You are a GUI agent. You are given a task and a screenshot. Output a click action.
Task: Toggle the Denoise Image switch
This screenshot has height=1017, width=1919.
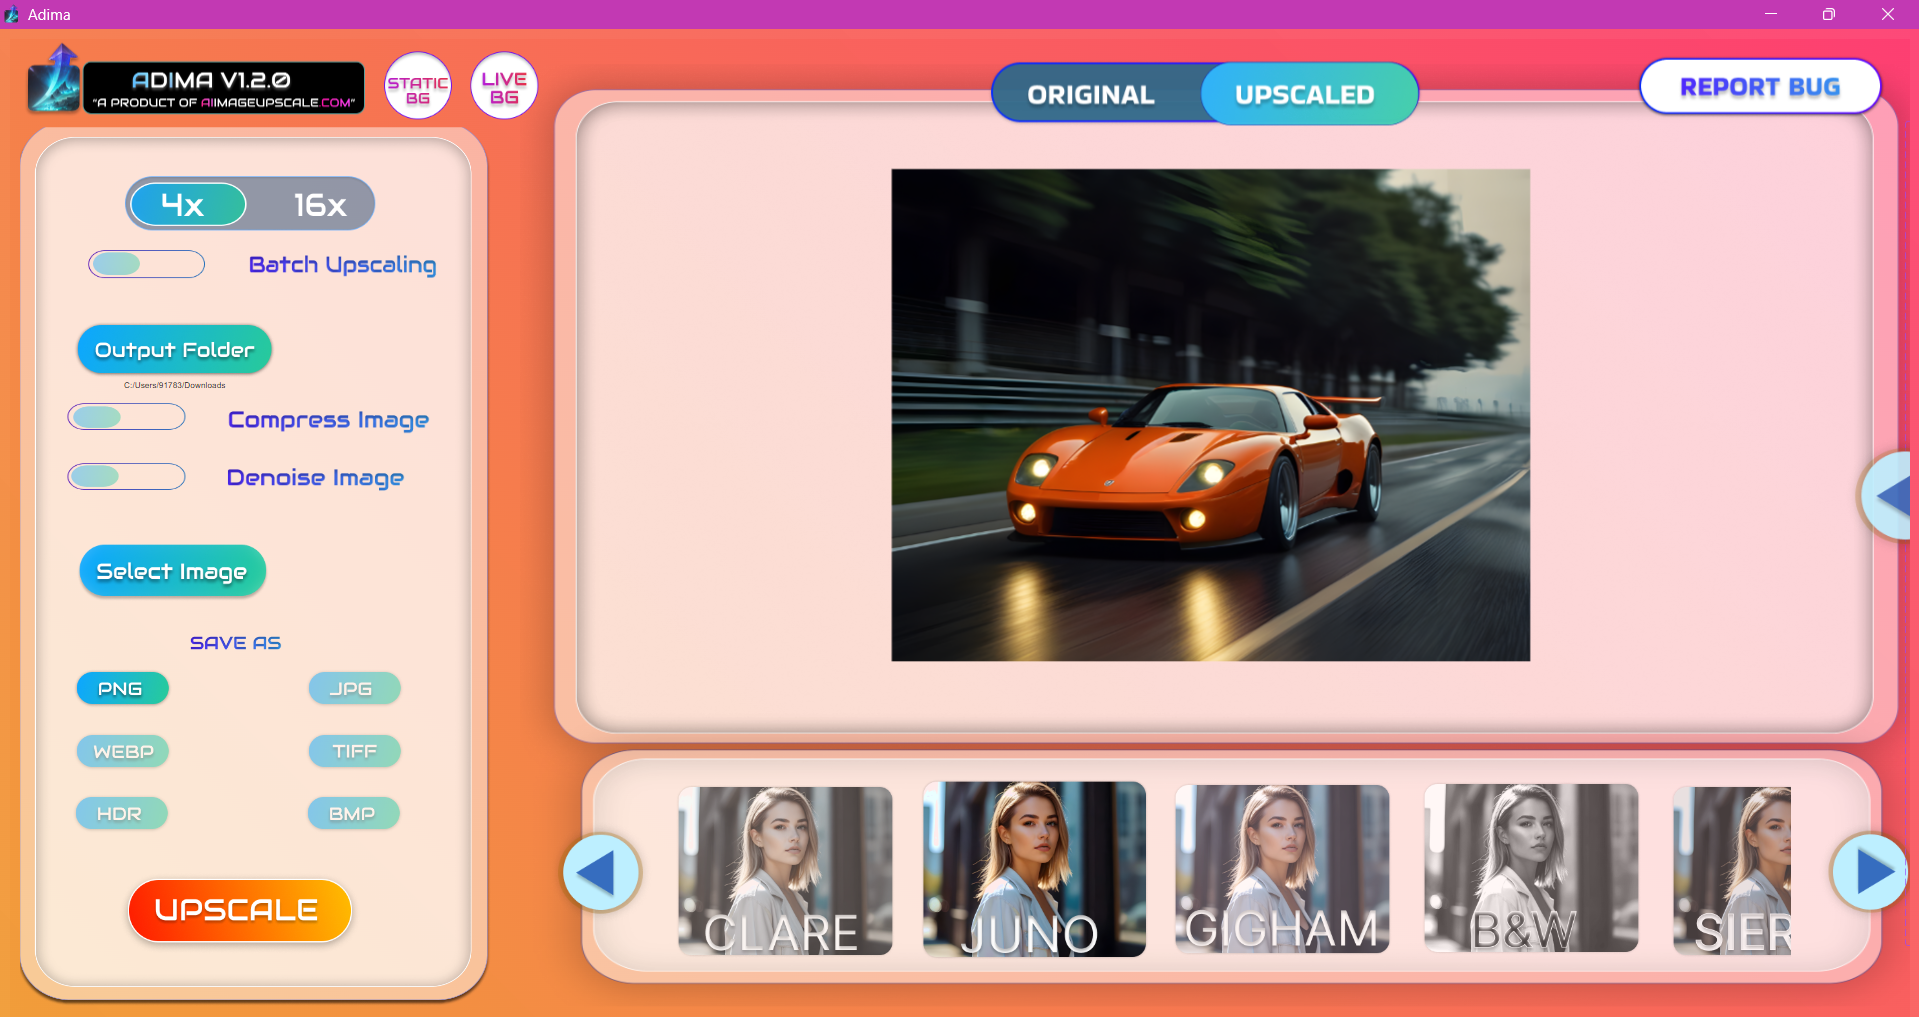coord(126,476)
